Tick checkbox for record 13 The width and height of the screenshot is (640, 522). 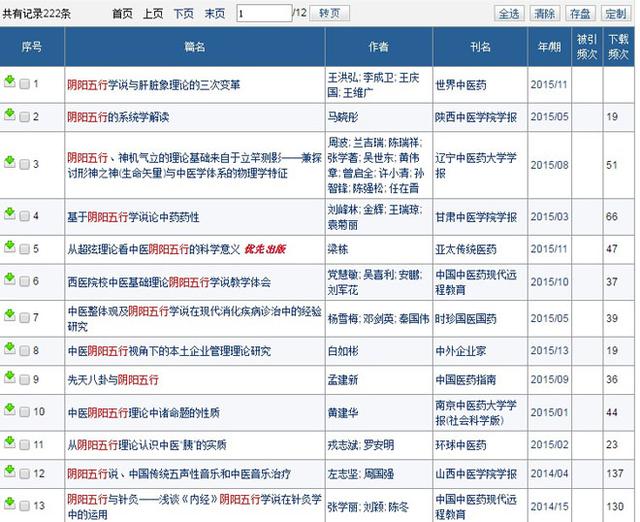(24, 506)
